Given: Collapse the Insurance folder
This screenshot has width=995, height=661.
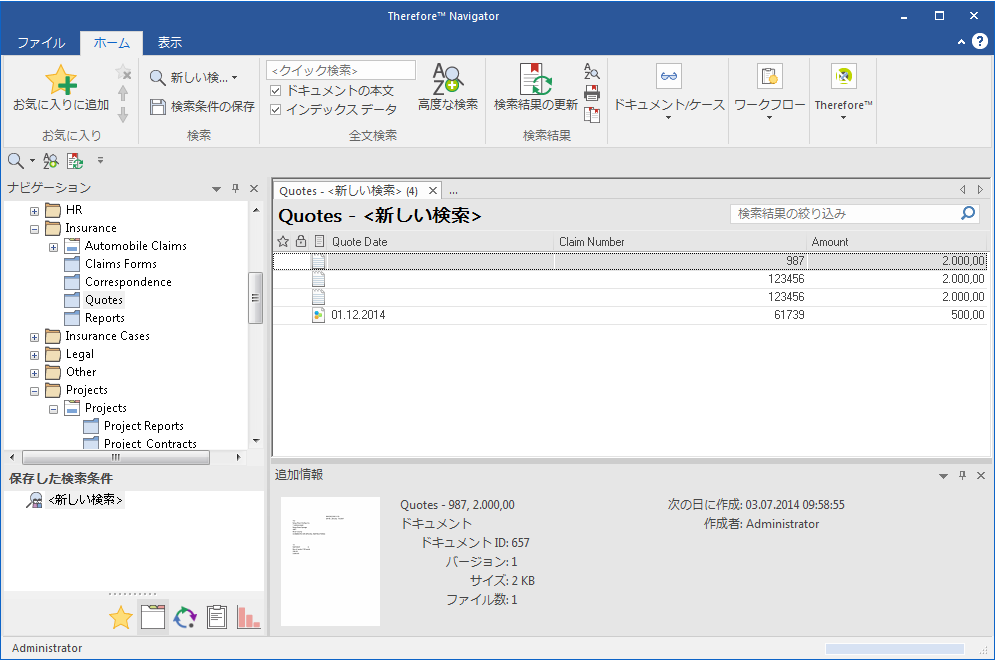Looking at the screenshot, I should coord(34,229).
